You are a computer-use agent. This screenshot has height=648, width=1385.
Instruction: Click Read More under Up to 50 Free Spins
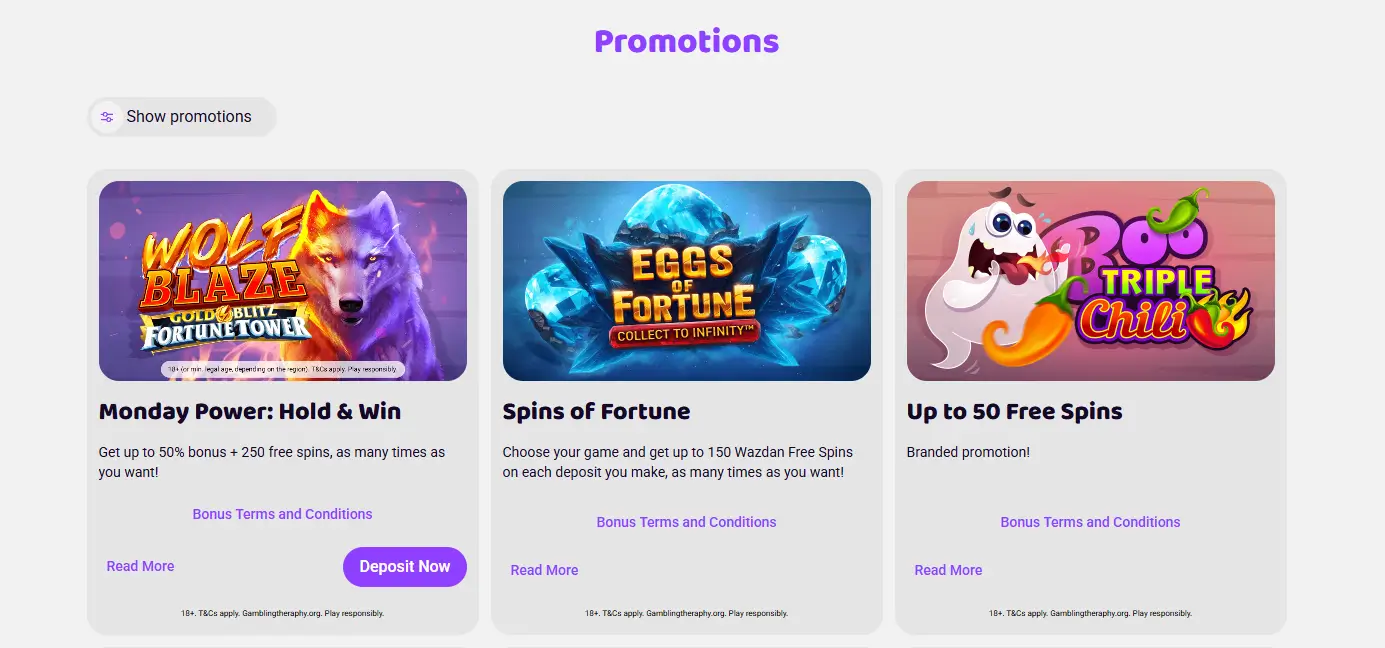(948, 570)
